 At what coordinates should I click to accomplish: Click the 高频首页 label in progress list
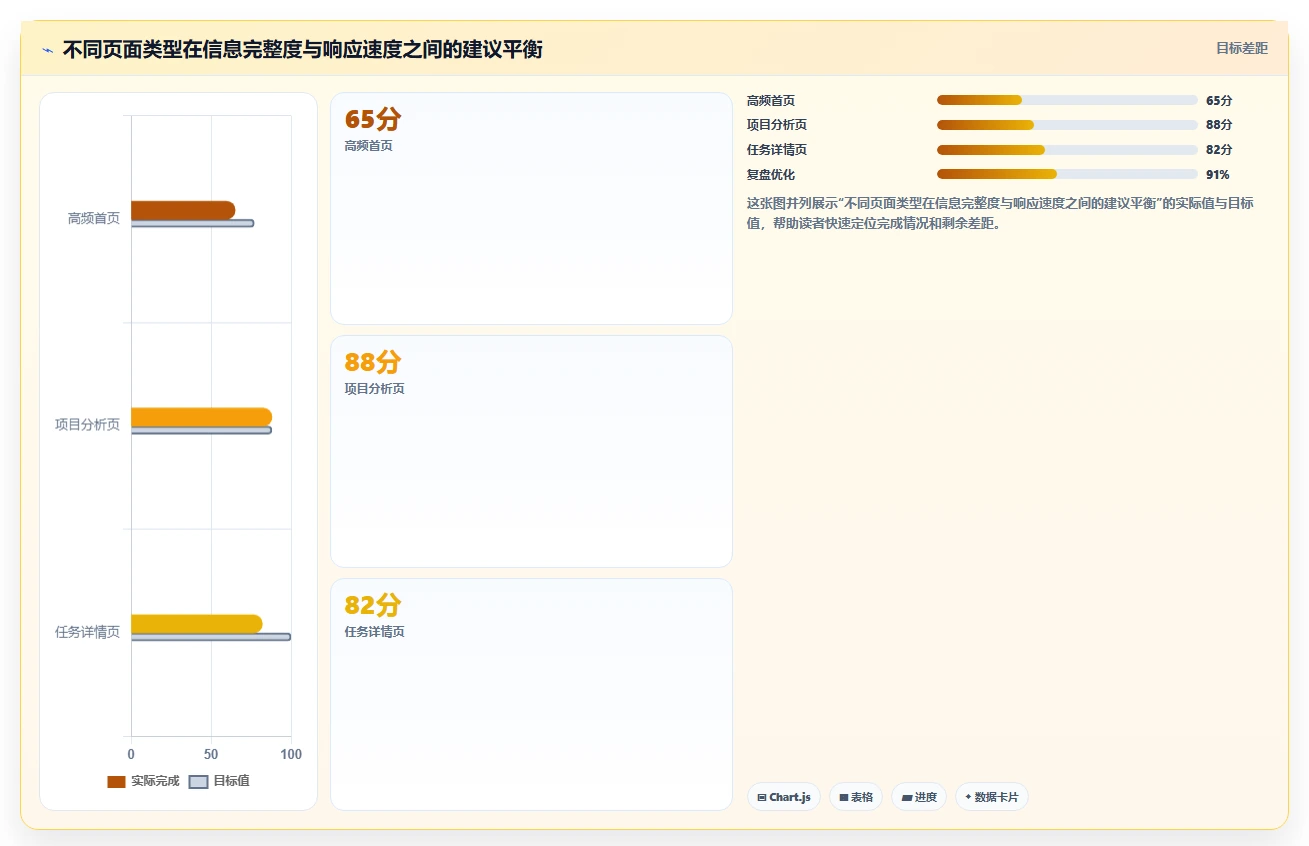click(771, 100)
